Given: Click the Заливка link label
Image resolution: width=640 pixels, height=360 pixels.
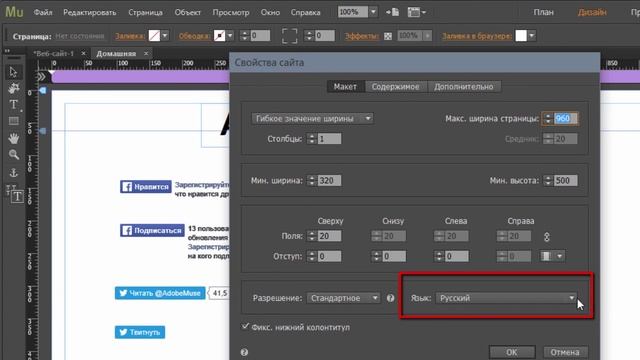Looking at the screenshot, I should point(129,36).
